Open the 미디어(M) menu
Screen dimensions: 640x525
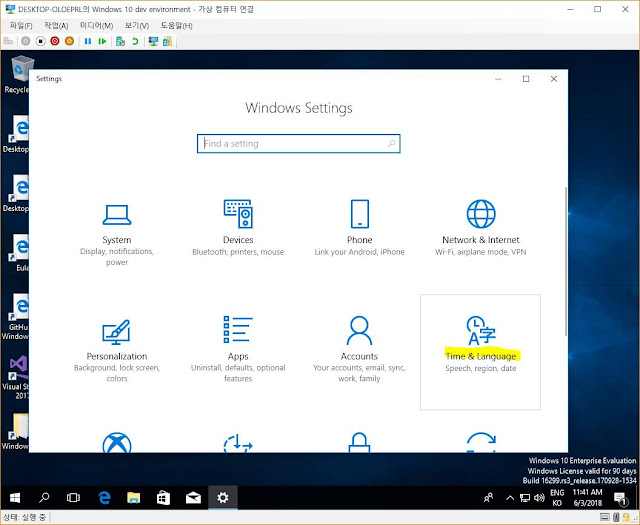coord(96,26)
